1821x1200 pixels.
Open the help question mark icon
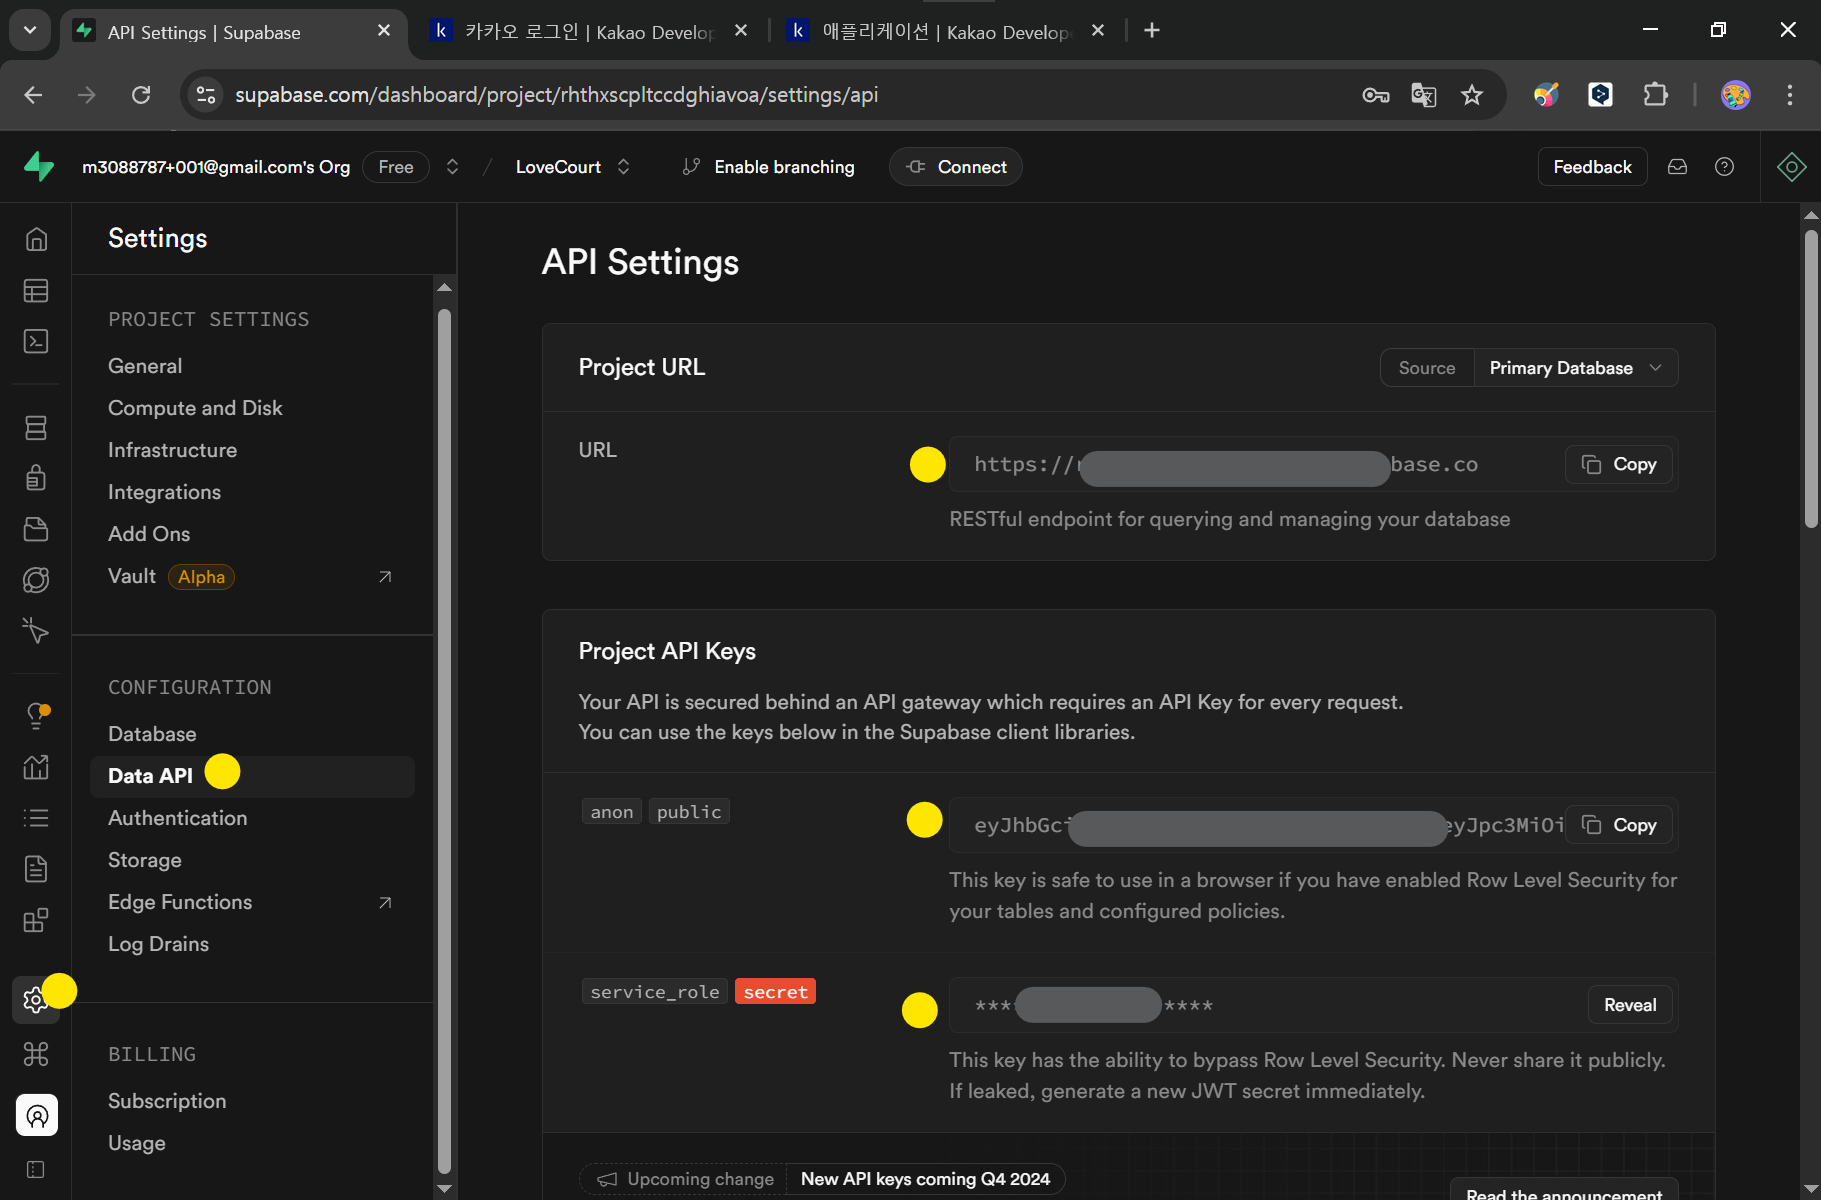(1724, 167)
